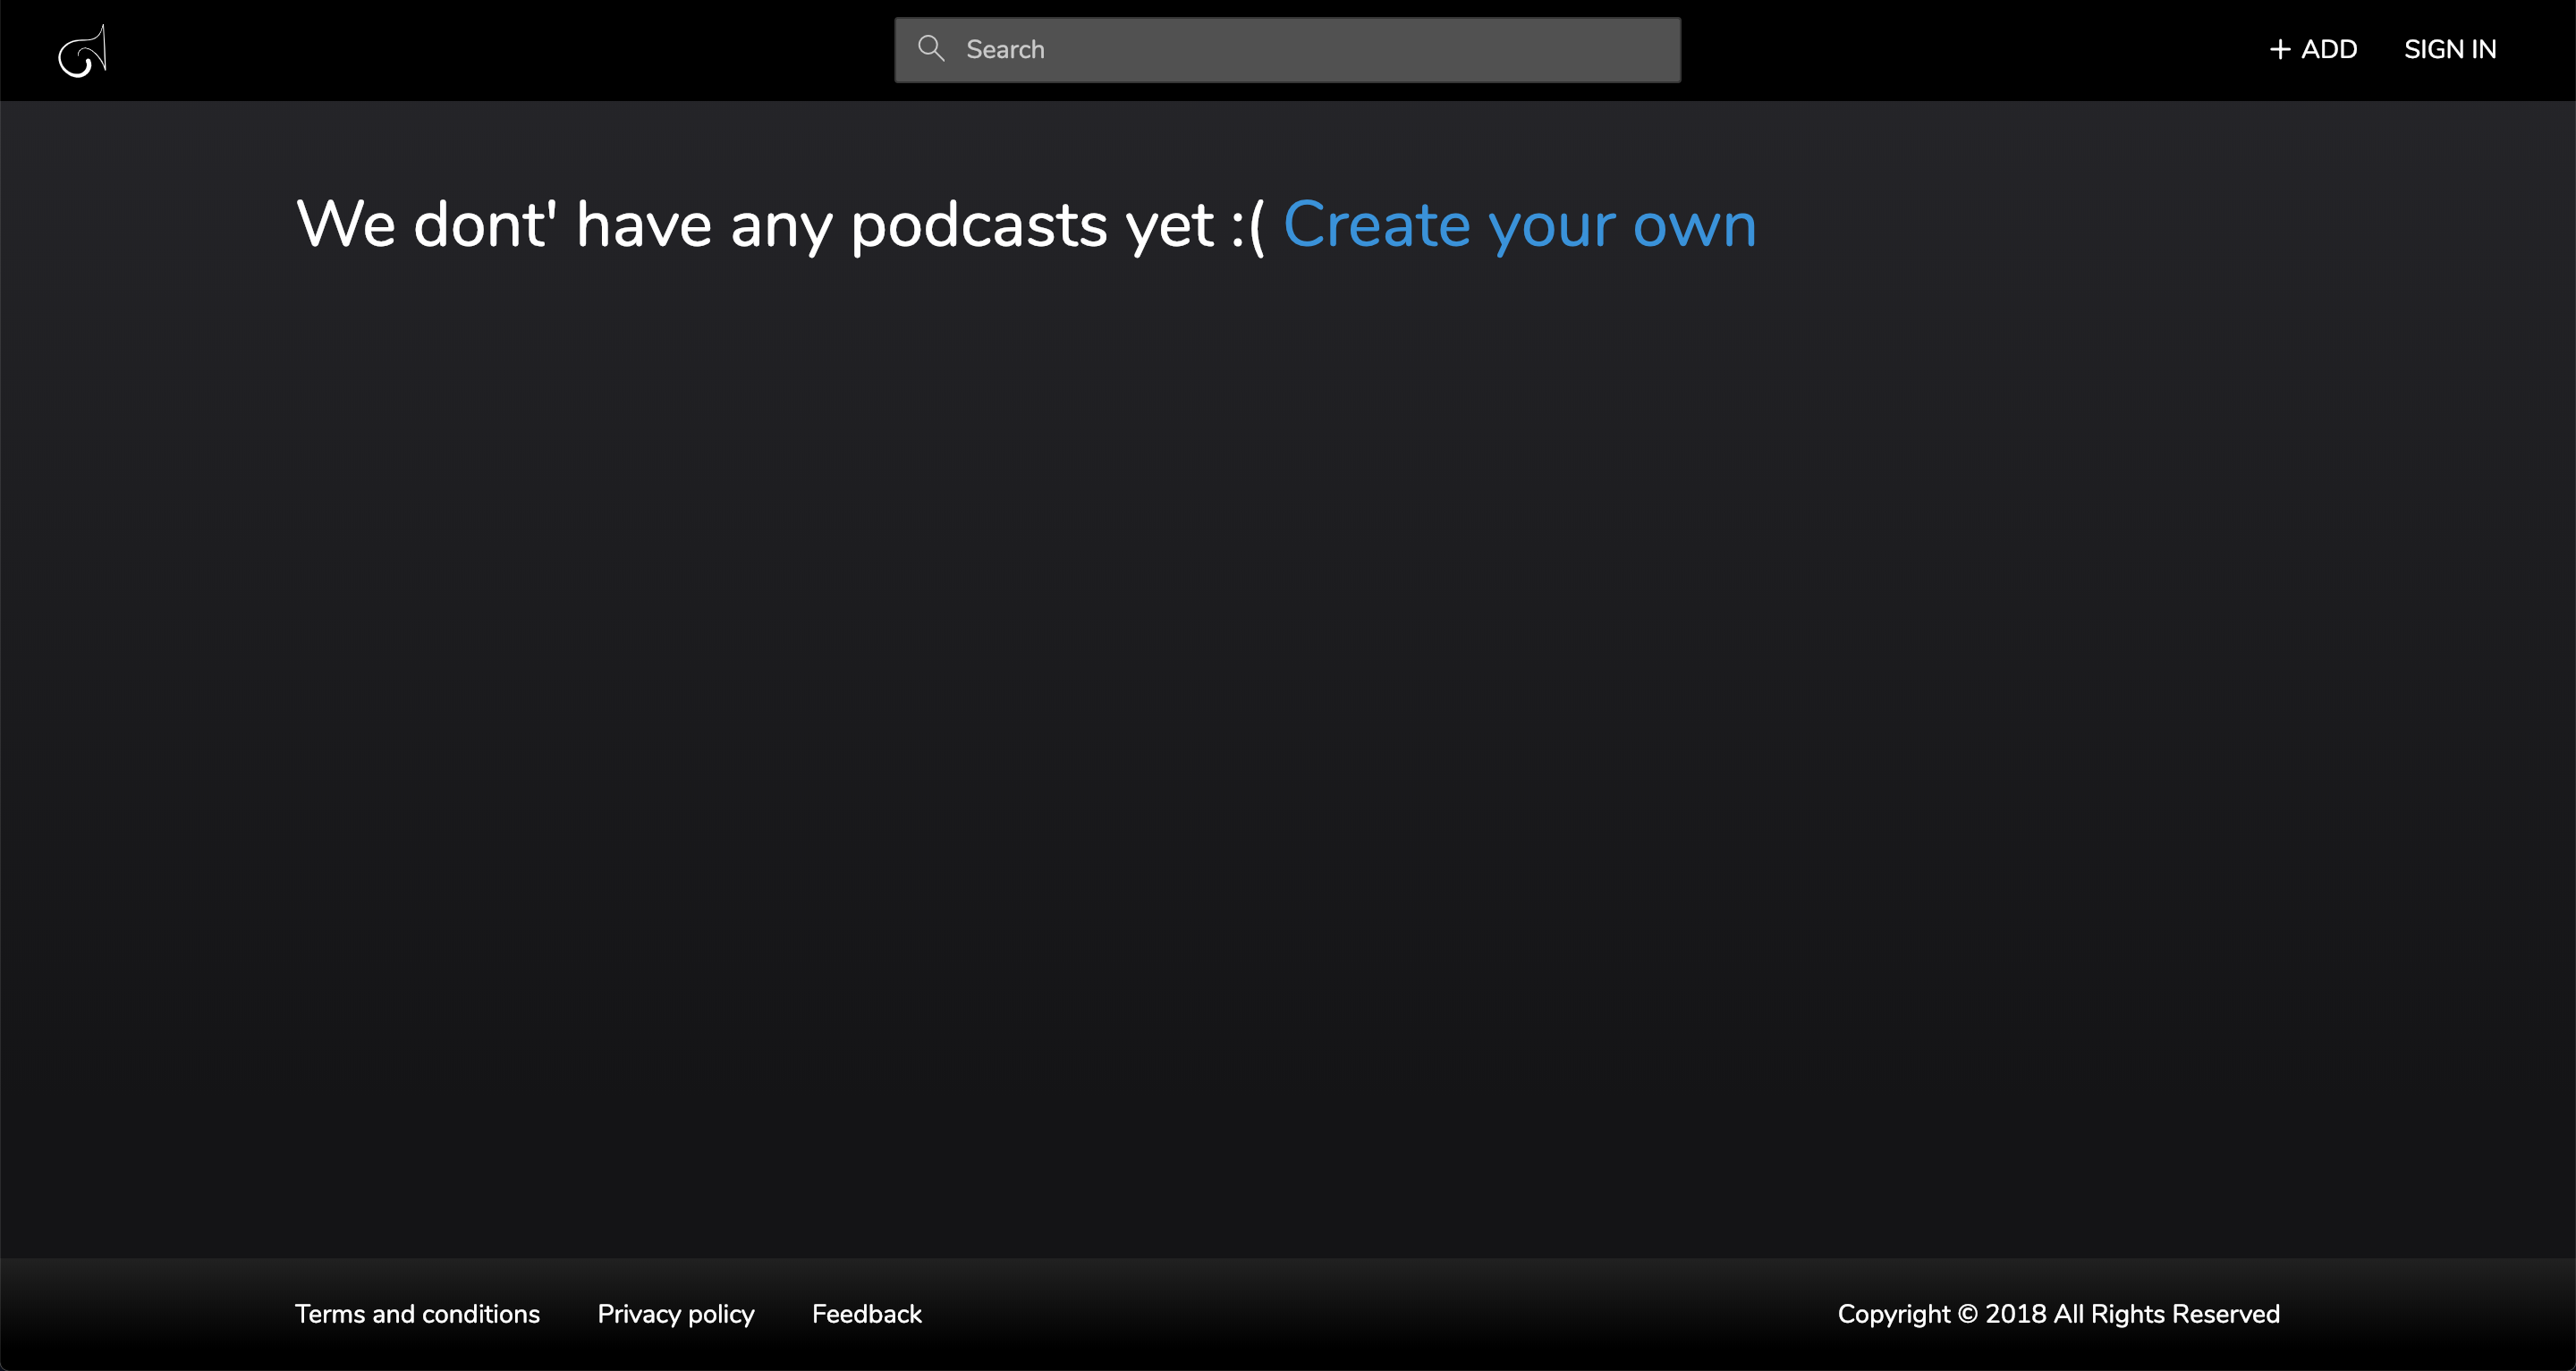Click the Search placeholder text
This screenshot has height=1371, width=2576.
[x=1005, y=50]
